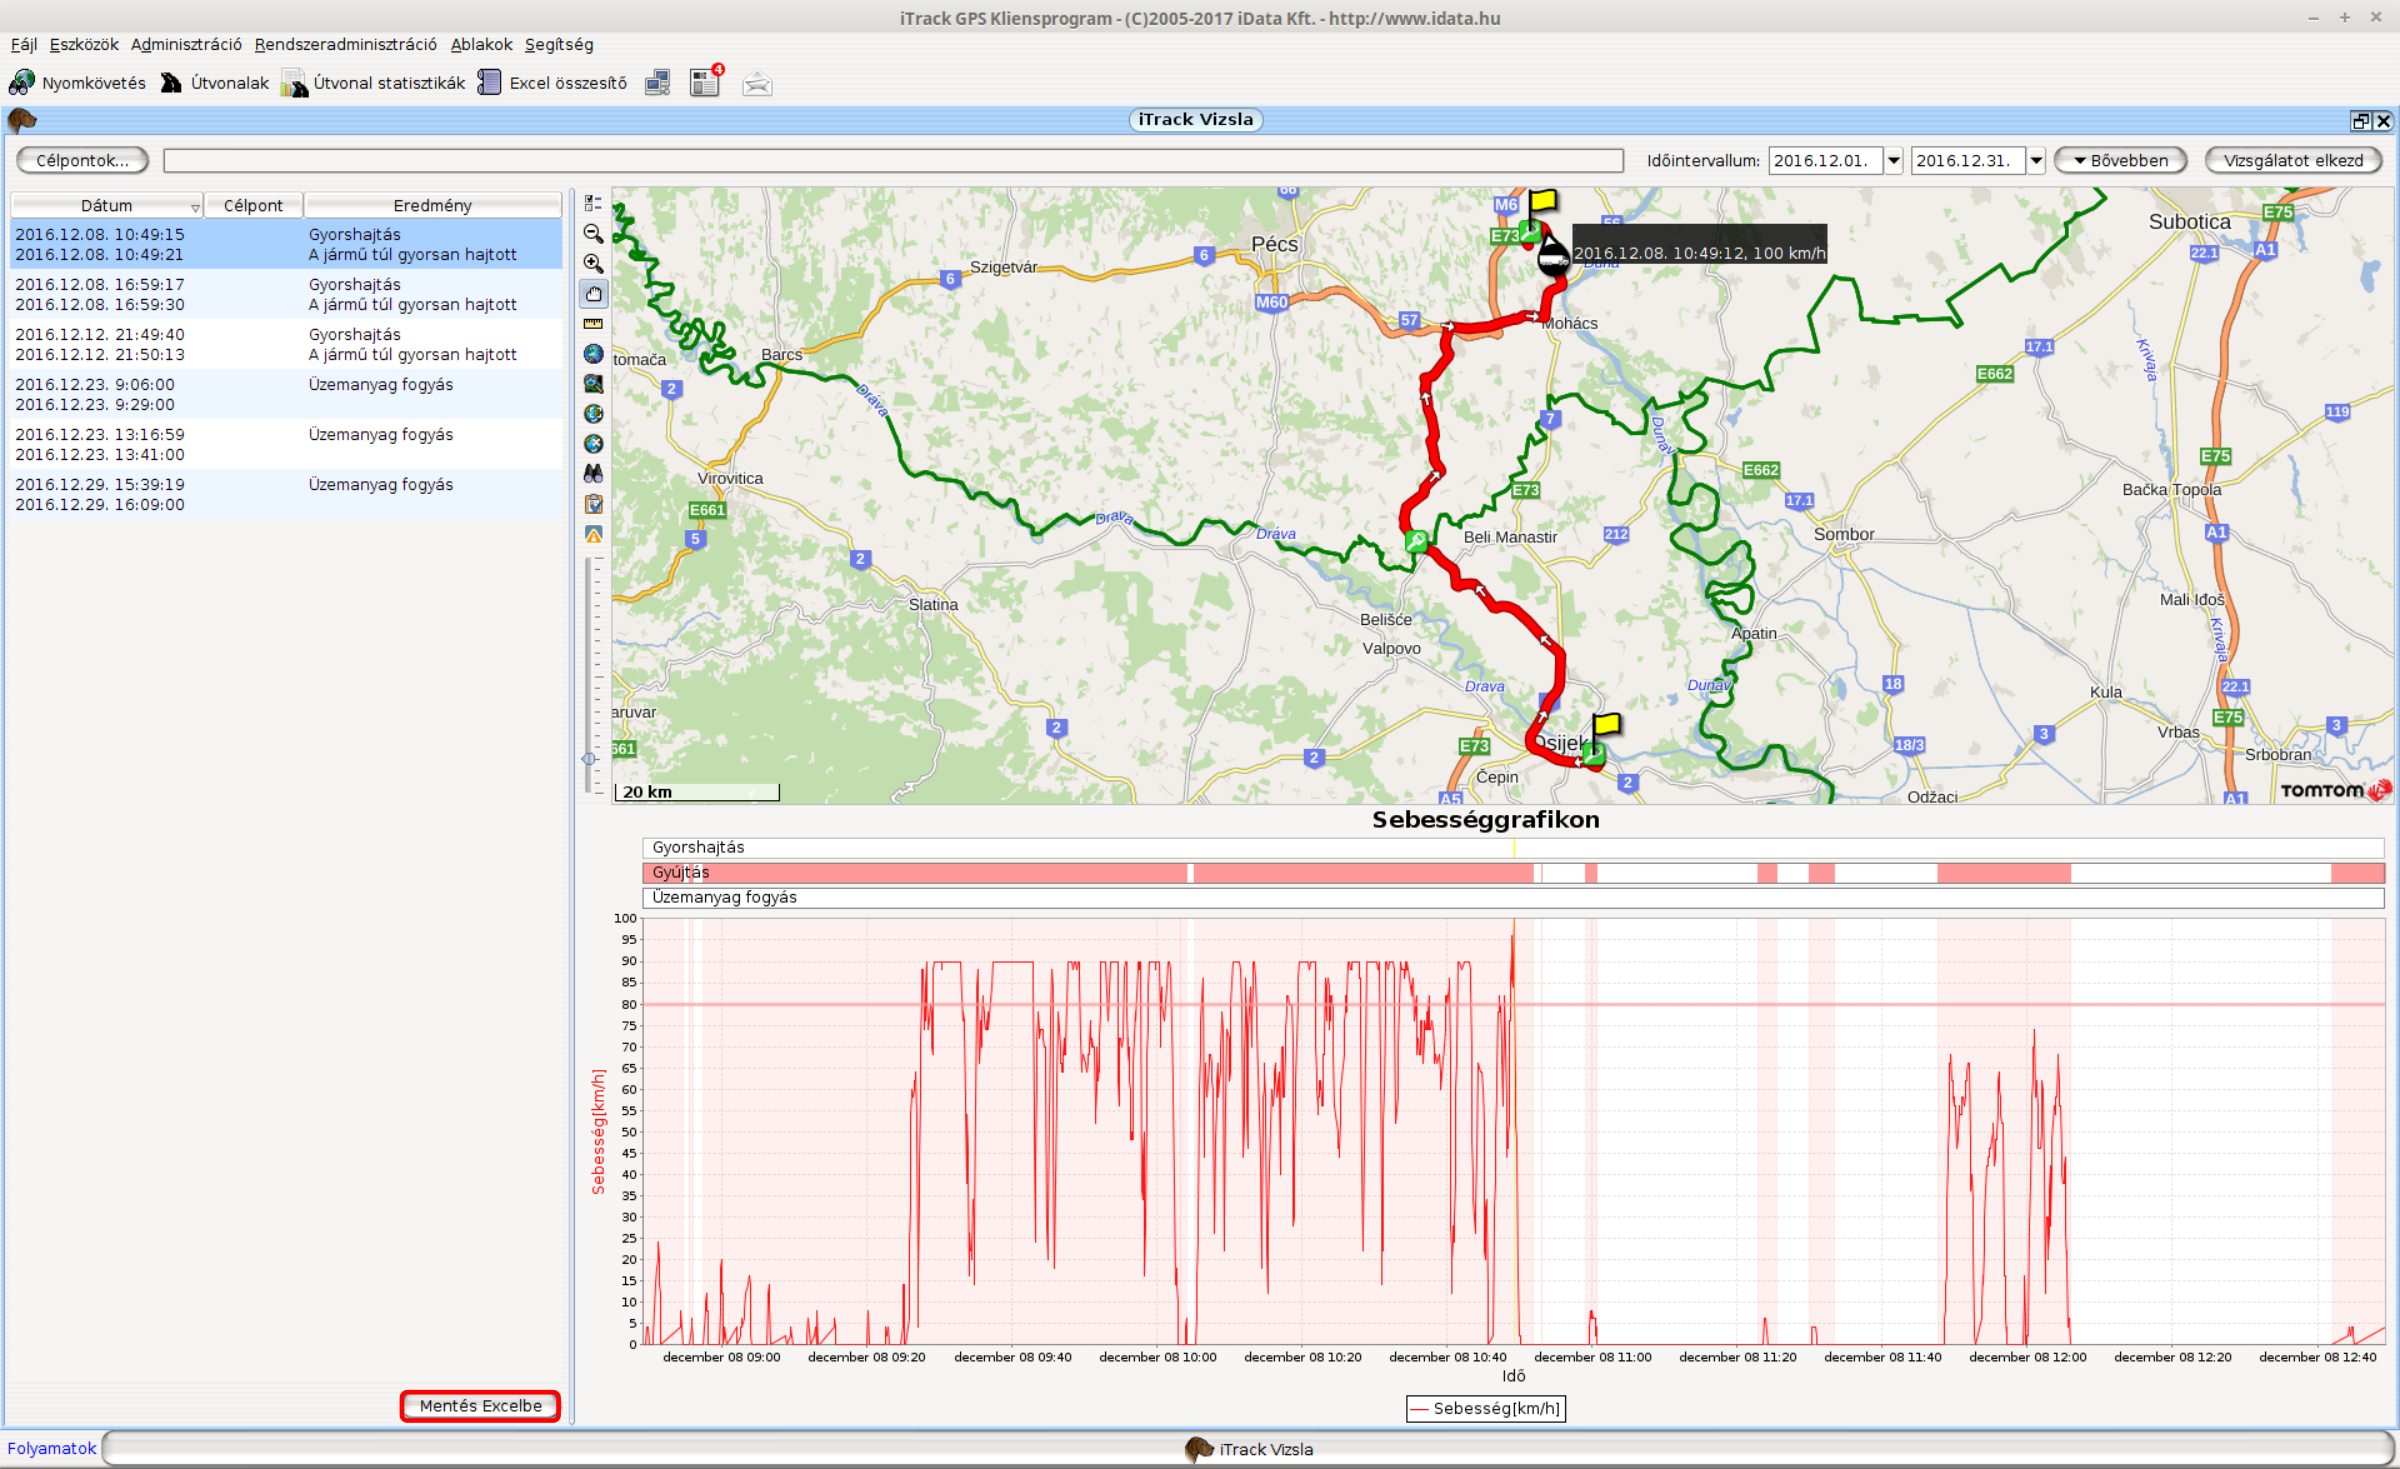Open the end date 2016.12.31 dropdown
Screen dimensions: 2400x1469
tap(2036, 160)
